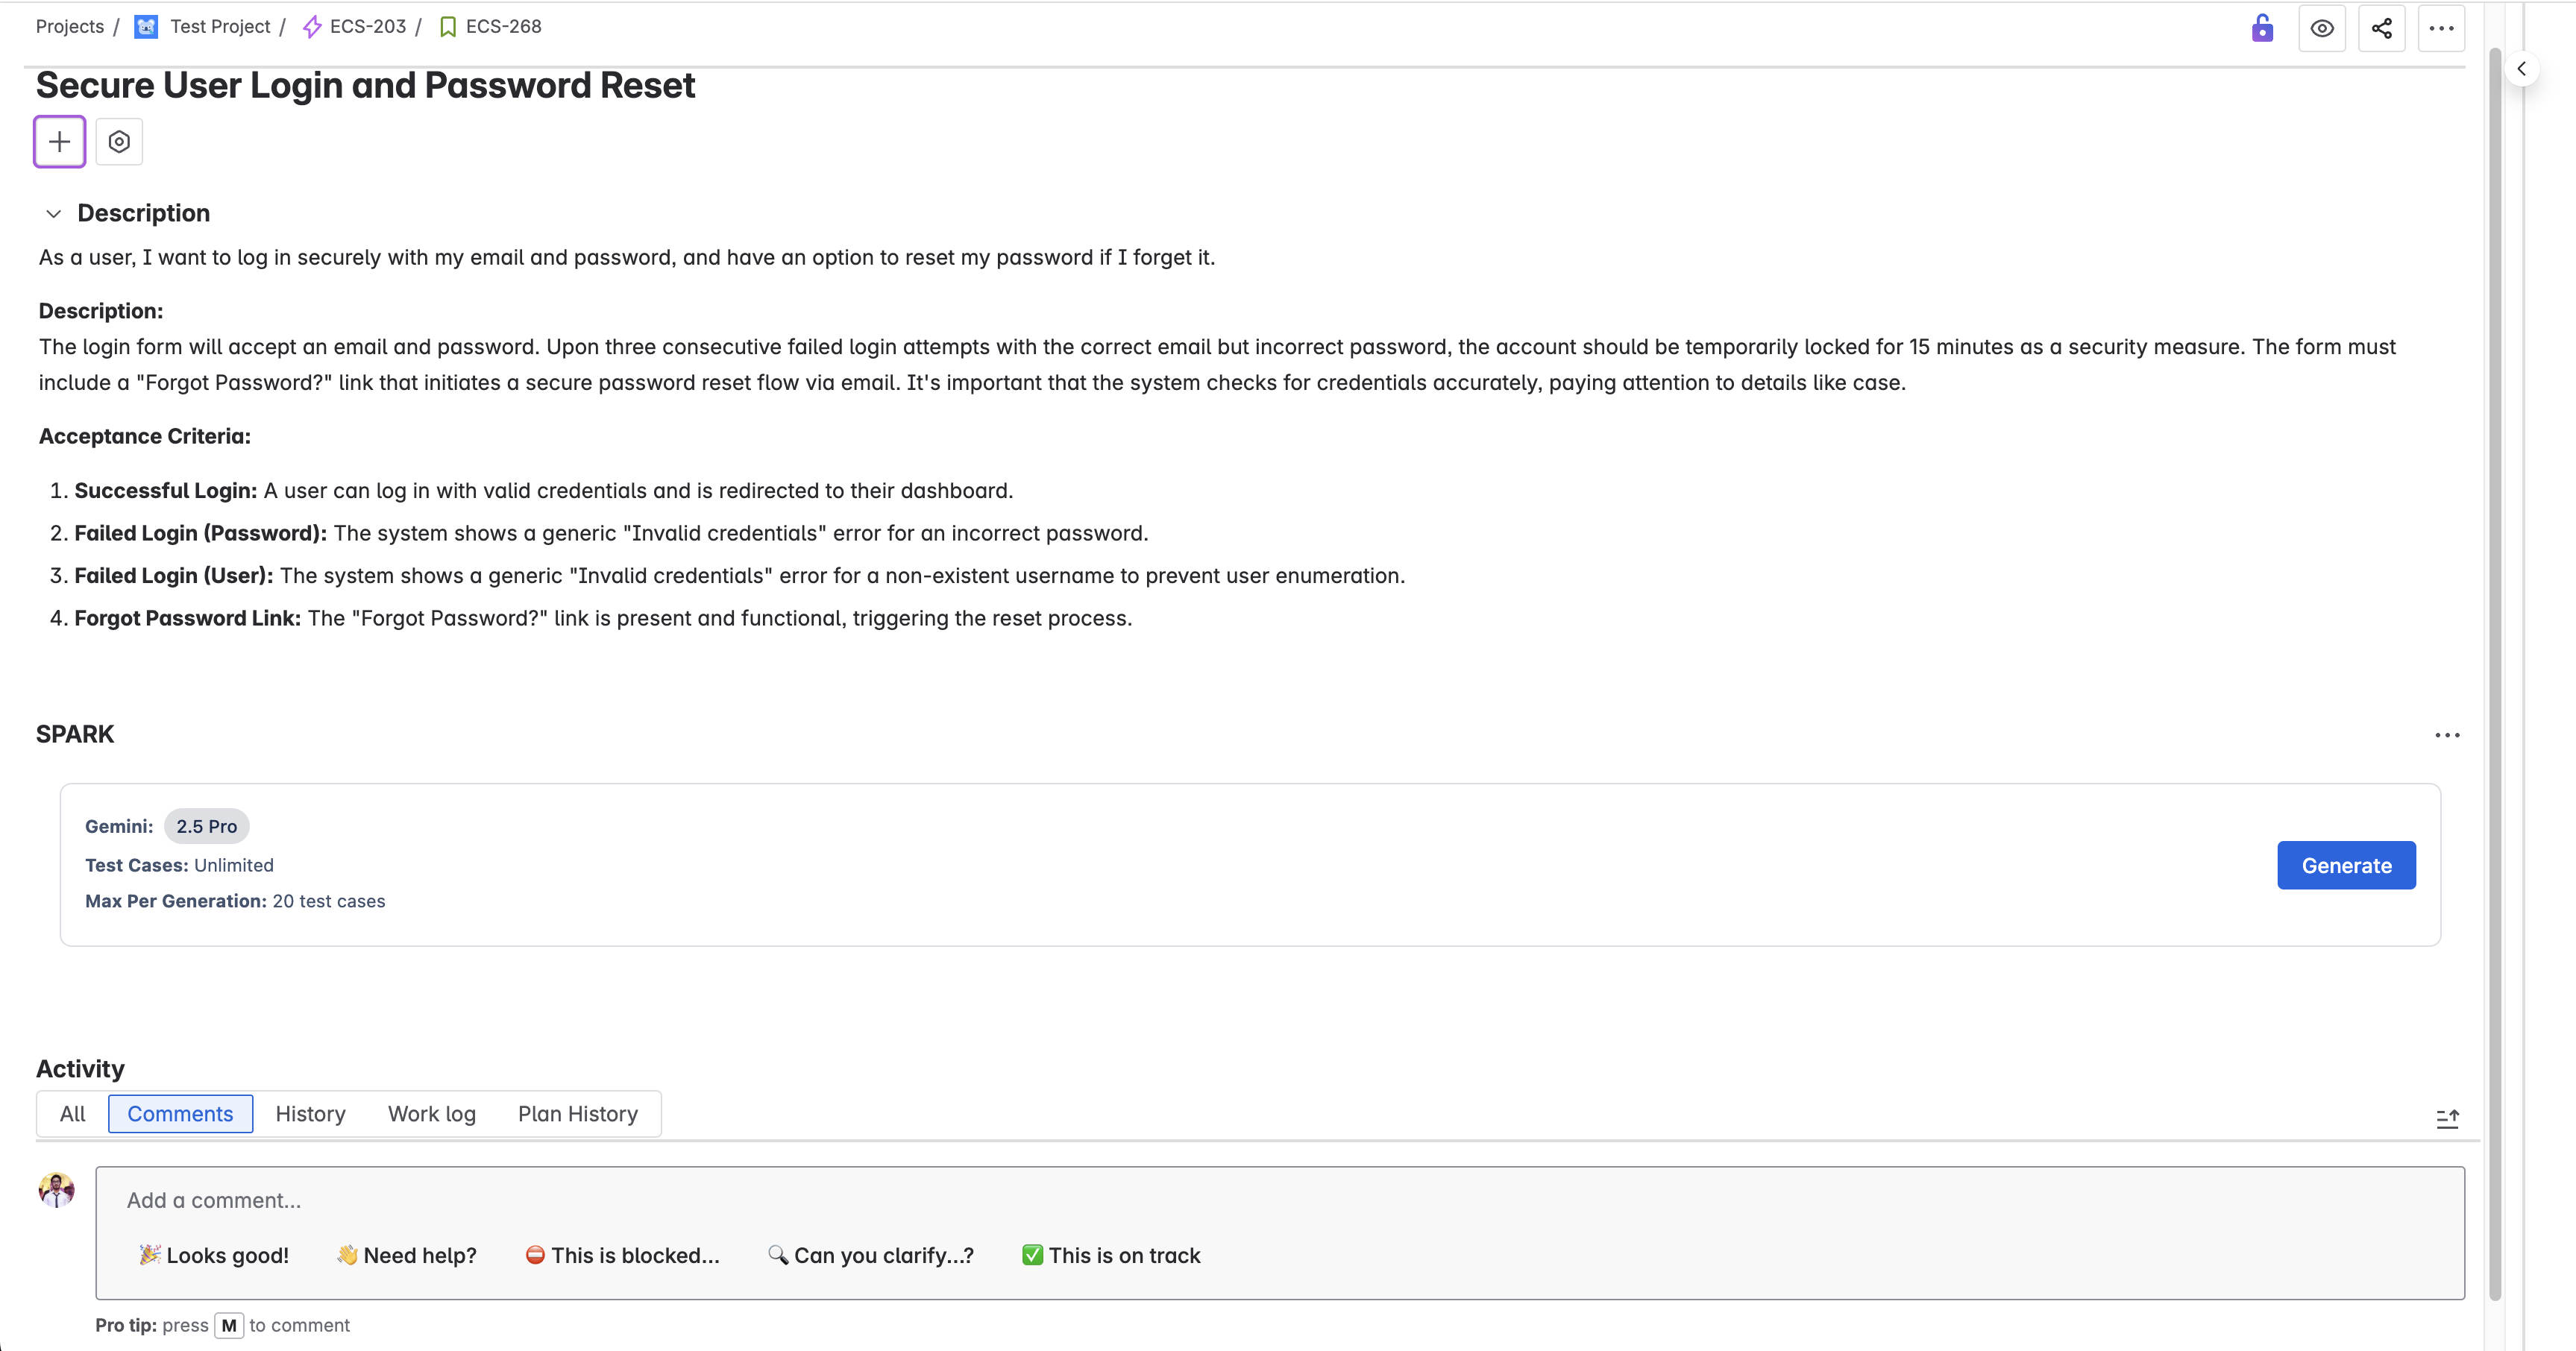Open the apps settings icon next to plus
The height and width of the screenshot is (1351, 2576).
coord(119,141)
